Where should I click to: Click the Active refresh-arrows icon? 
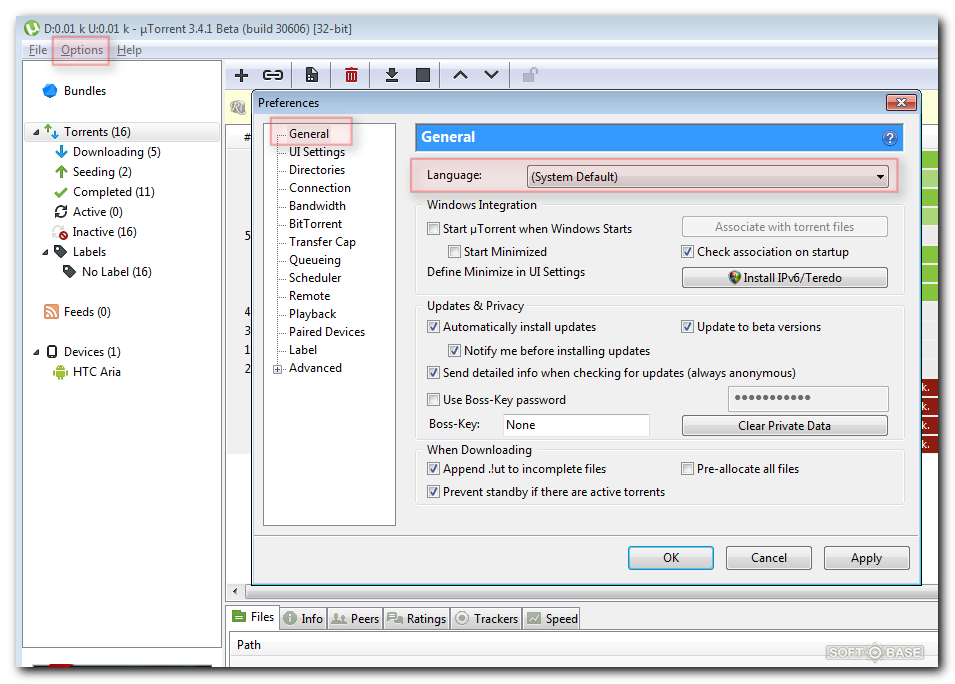click(61, 212)
